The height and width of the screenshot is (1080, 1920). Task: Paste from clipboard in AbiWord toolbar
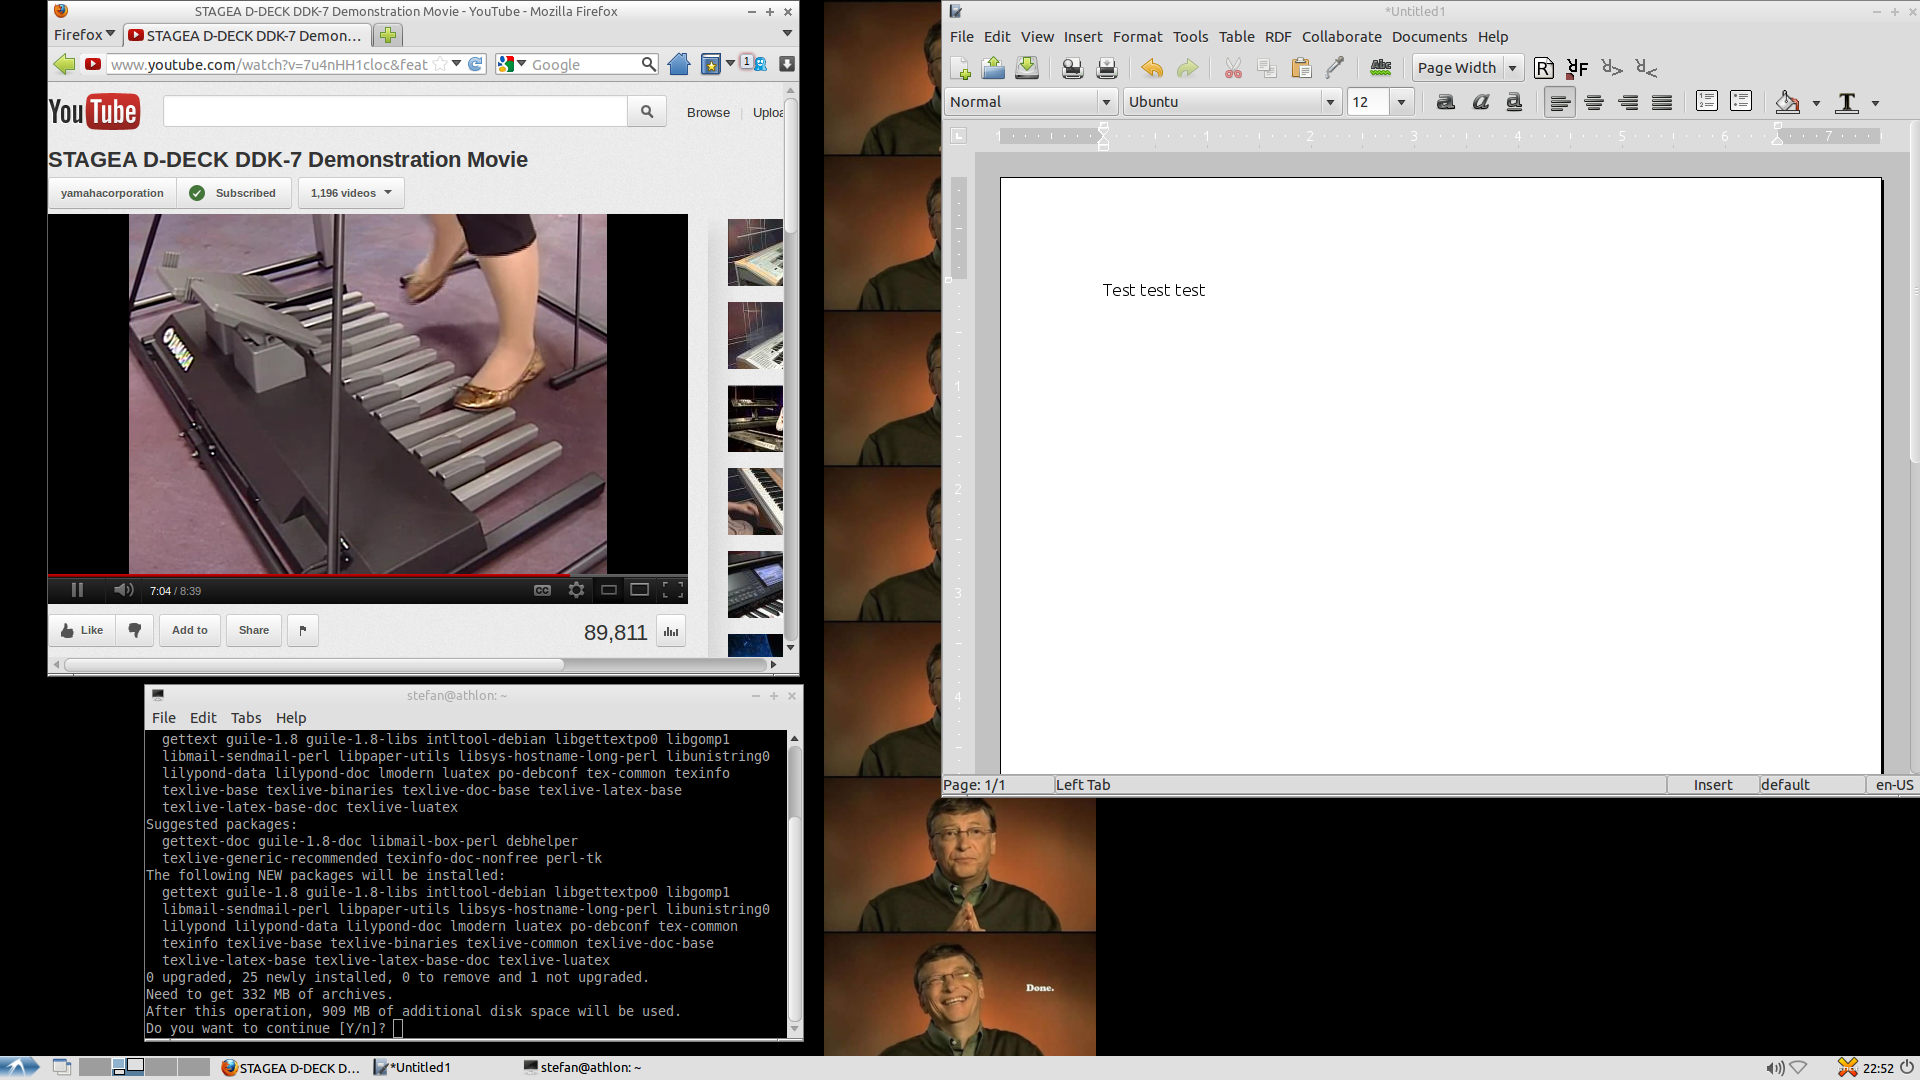1301,68
